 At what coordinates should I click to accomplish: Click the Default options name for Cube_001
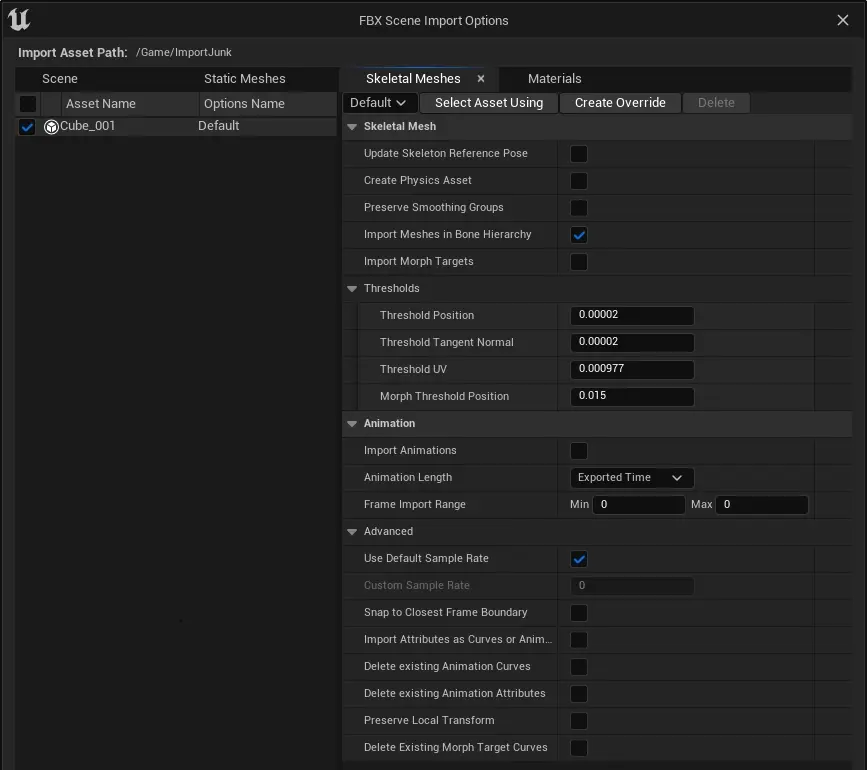pyautogui.click(x=218, y=126)
